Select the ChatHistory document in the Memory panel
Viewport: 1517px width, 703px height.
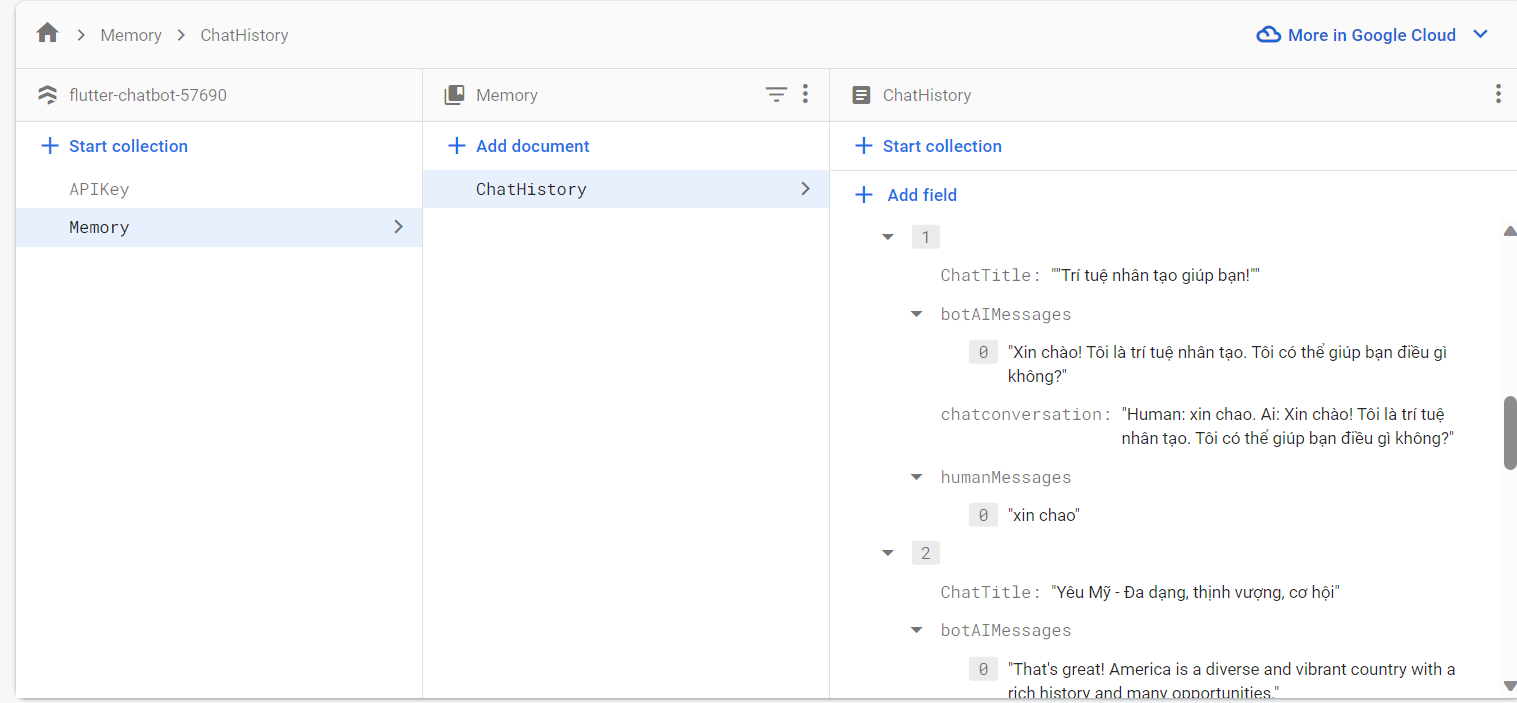[x=531, y=188]
